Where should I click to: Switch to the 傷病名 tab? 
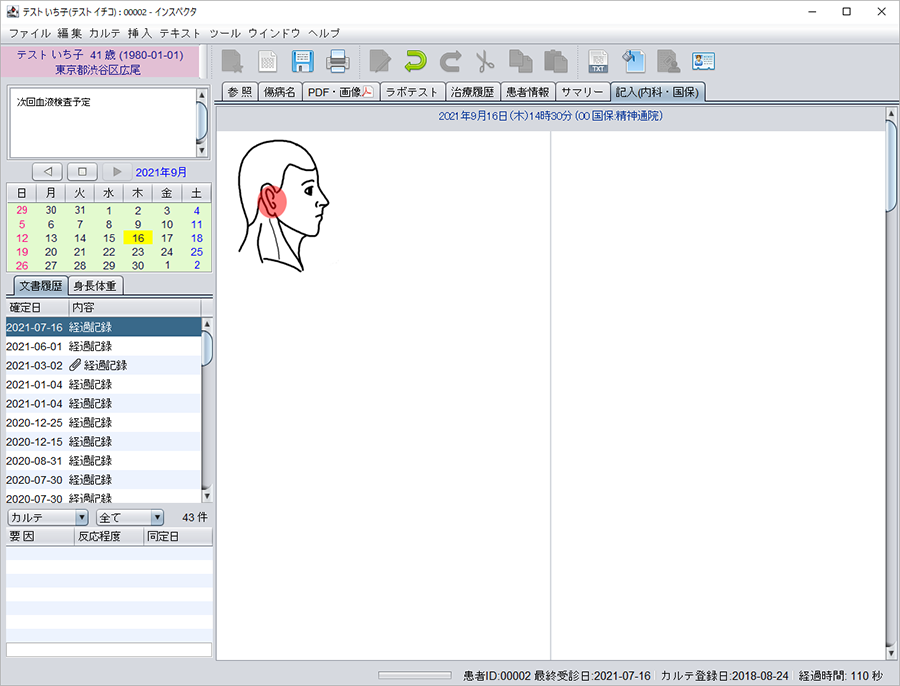[279, 92]
